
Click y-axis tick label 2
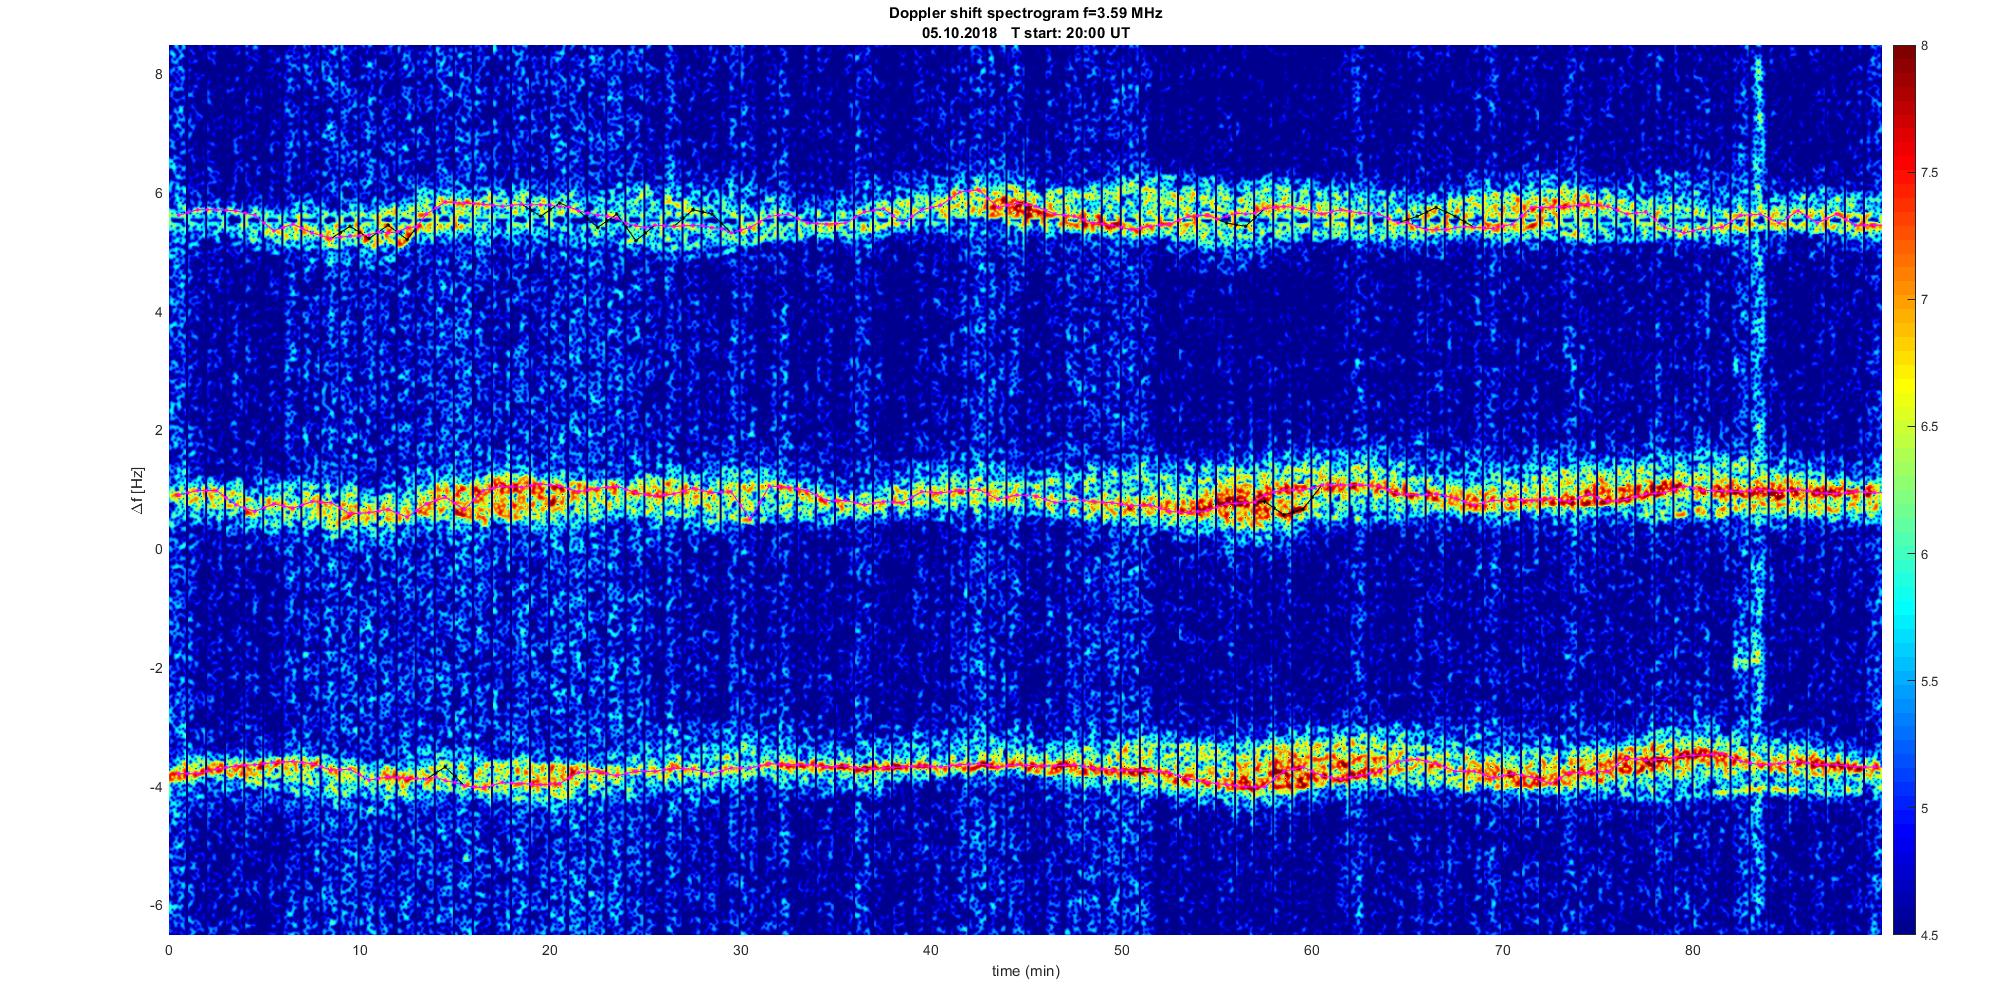click(158, 430)
